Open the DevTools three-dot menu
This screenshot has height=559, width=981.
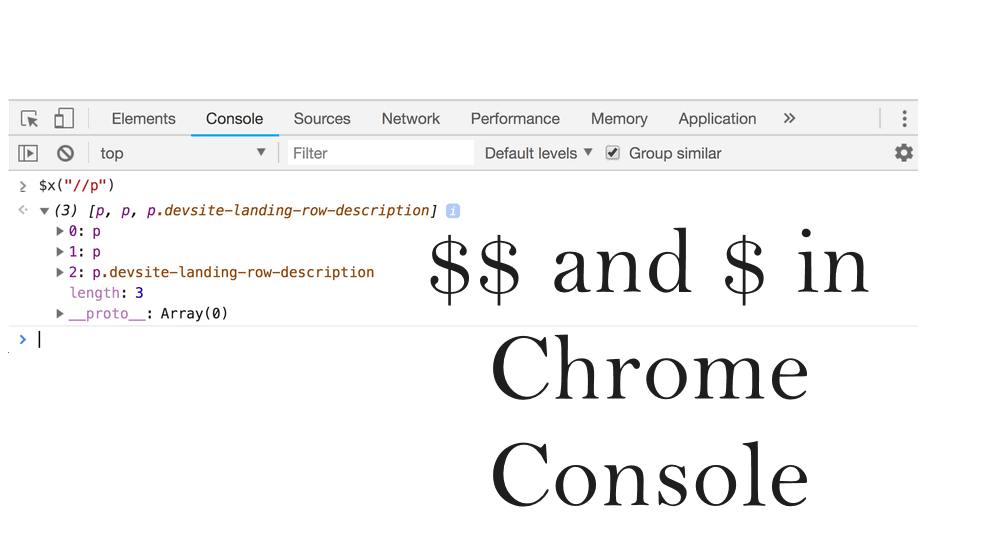coord(904,118)
